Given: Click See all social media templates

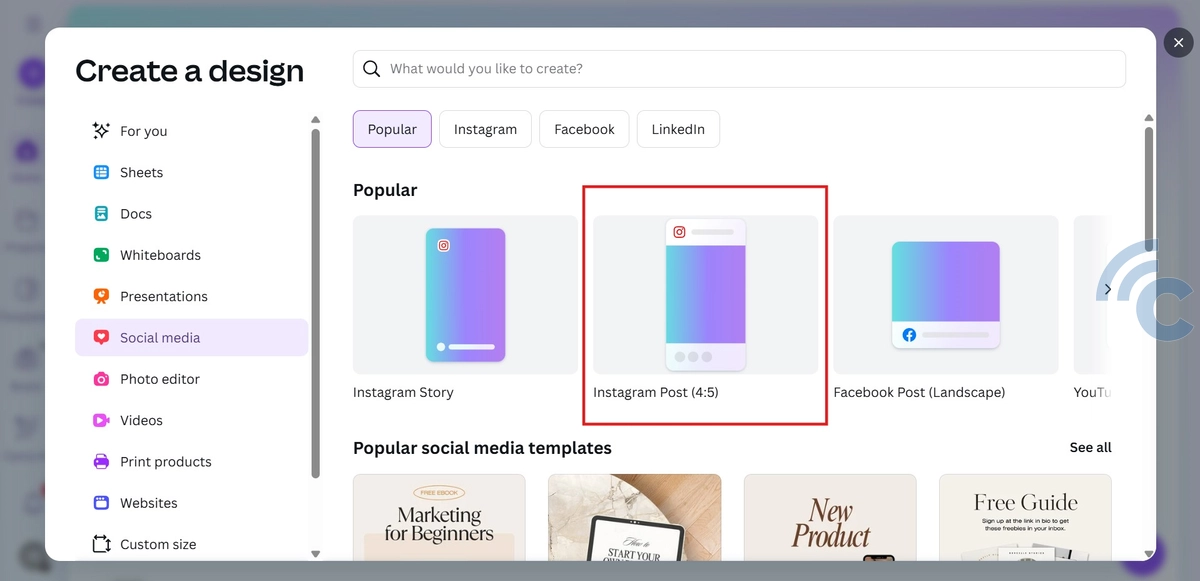Looking at the screenshot, I should (1090, 447).
